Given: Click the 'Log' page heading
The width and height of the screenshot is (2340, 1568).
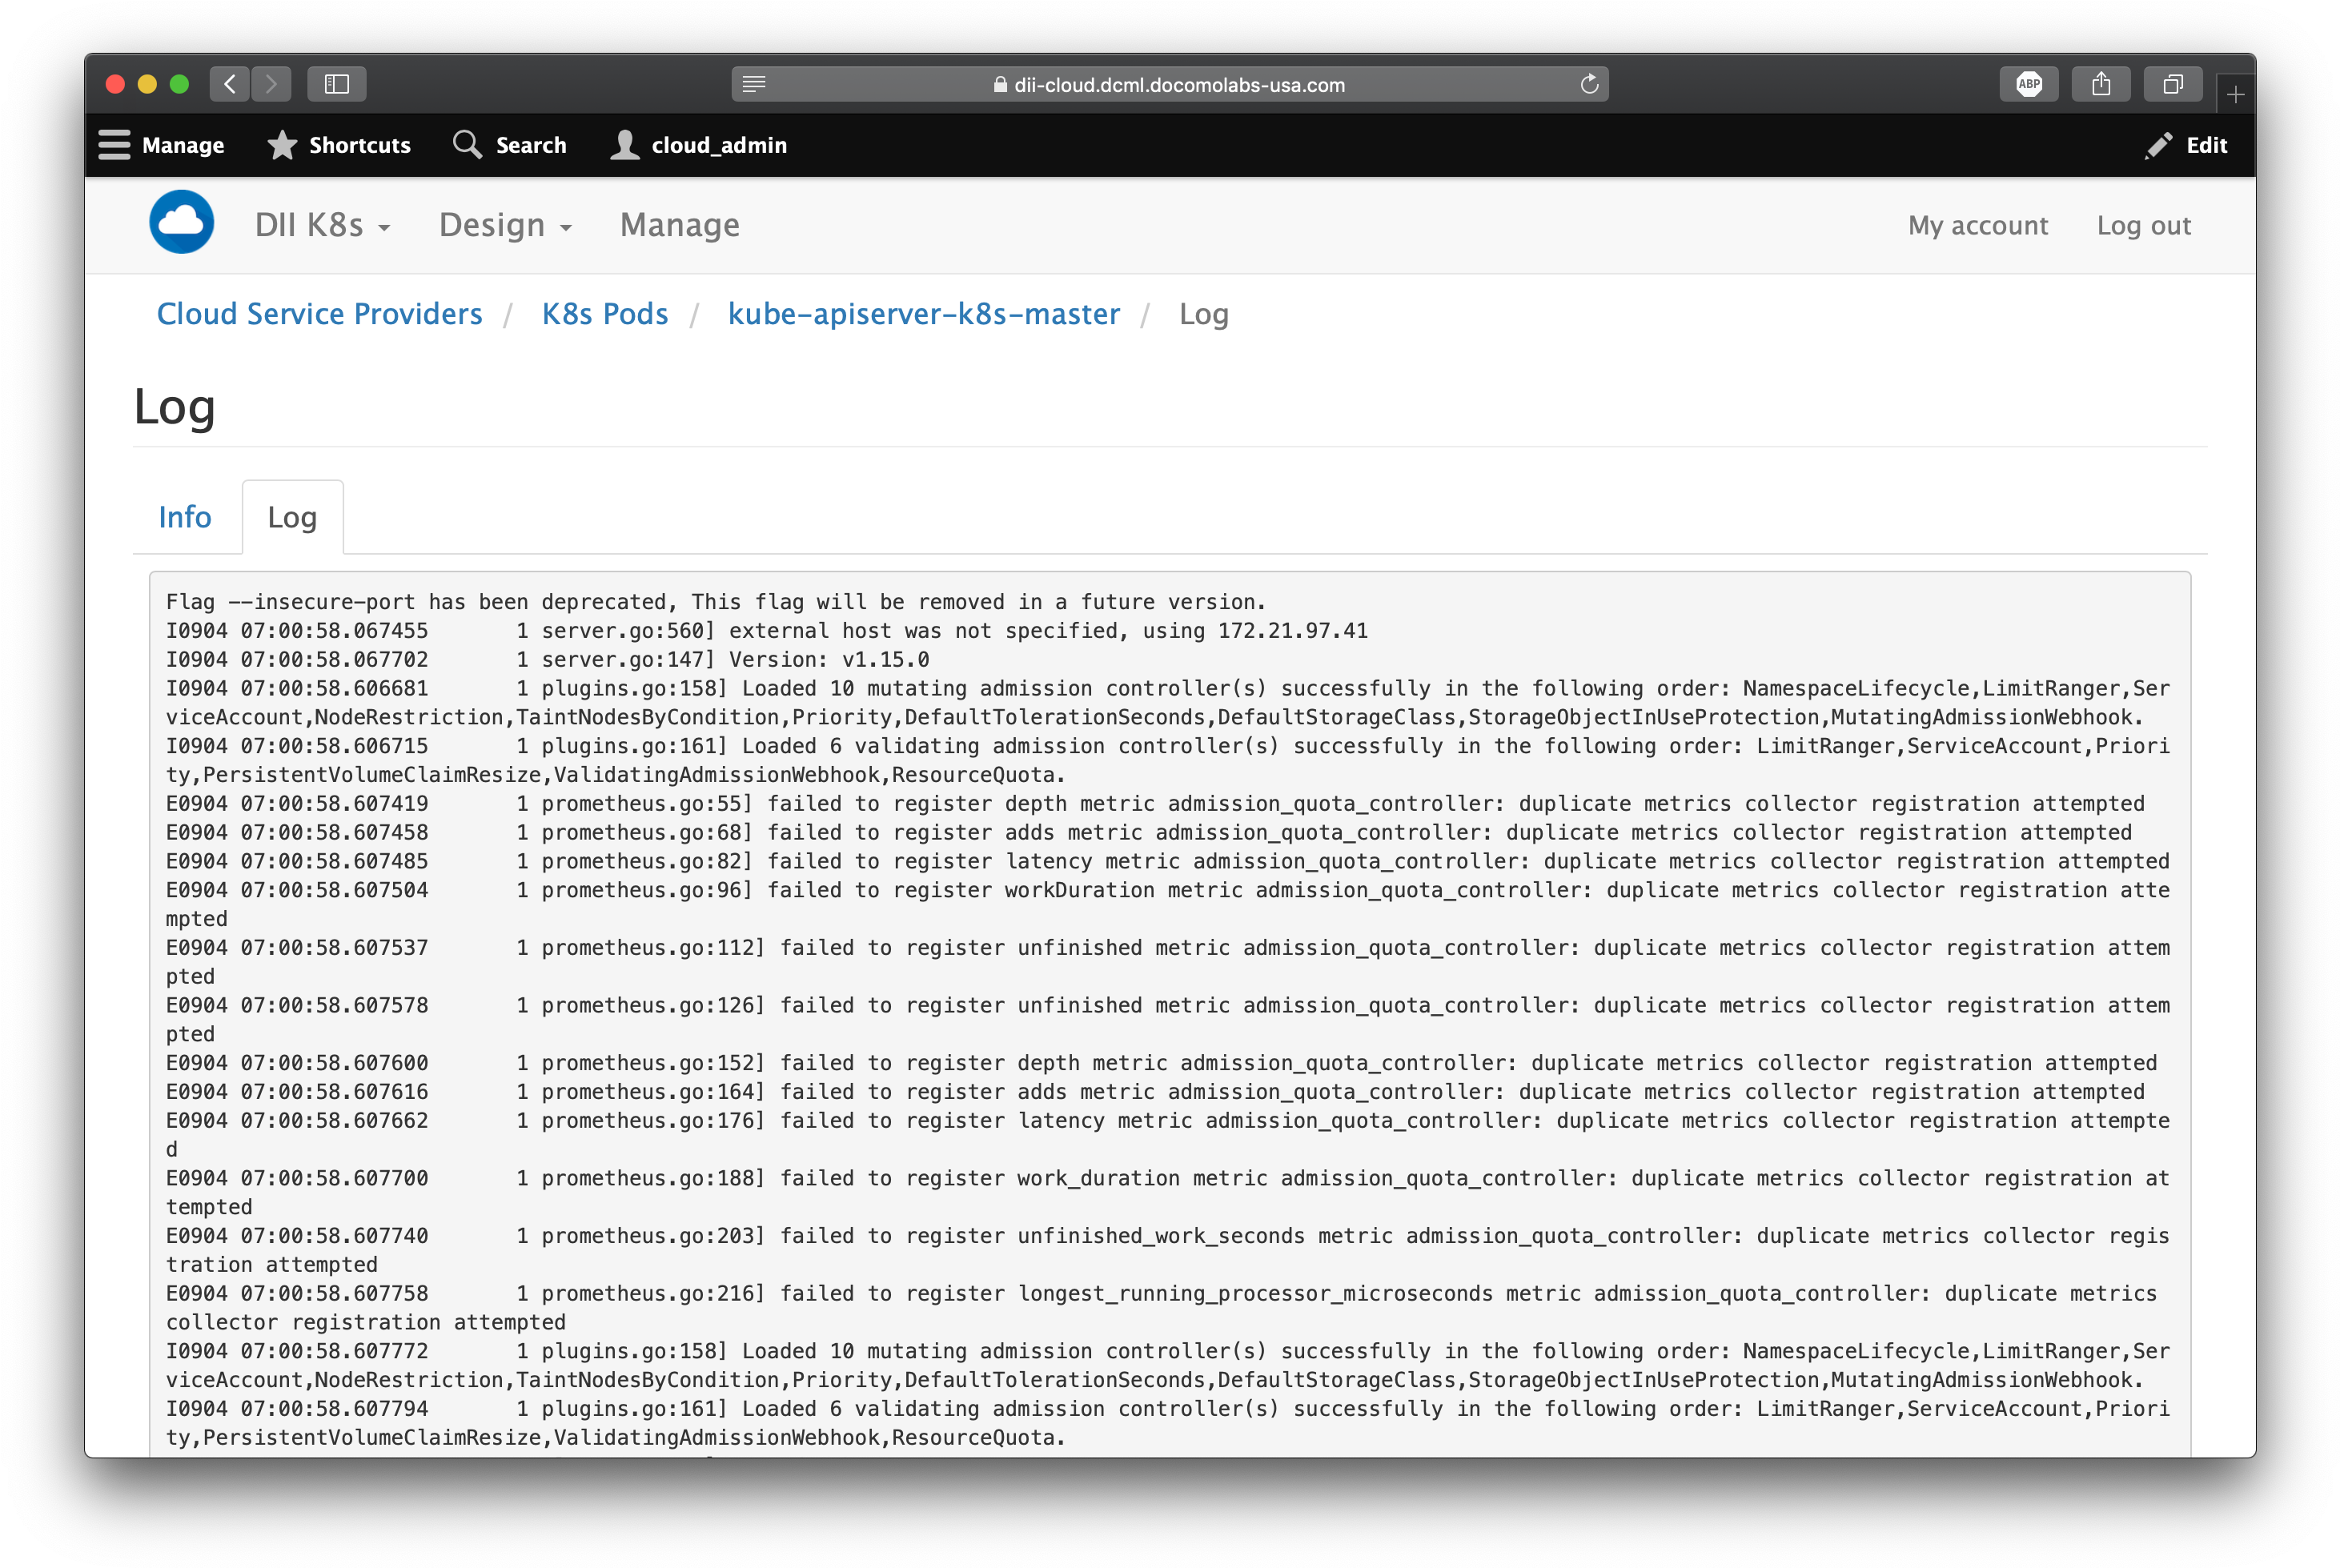Looking at the screenshot, I should click(x=174, y=408).
